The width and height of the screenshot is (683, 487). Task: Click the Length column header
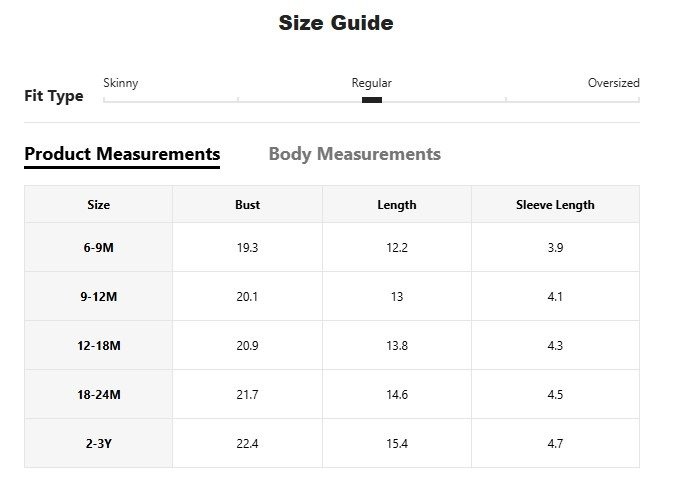pos(396,205)
